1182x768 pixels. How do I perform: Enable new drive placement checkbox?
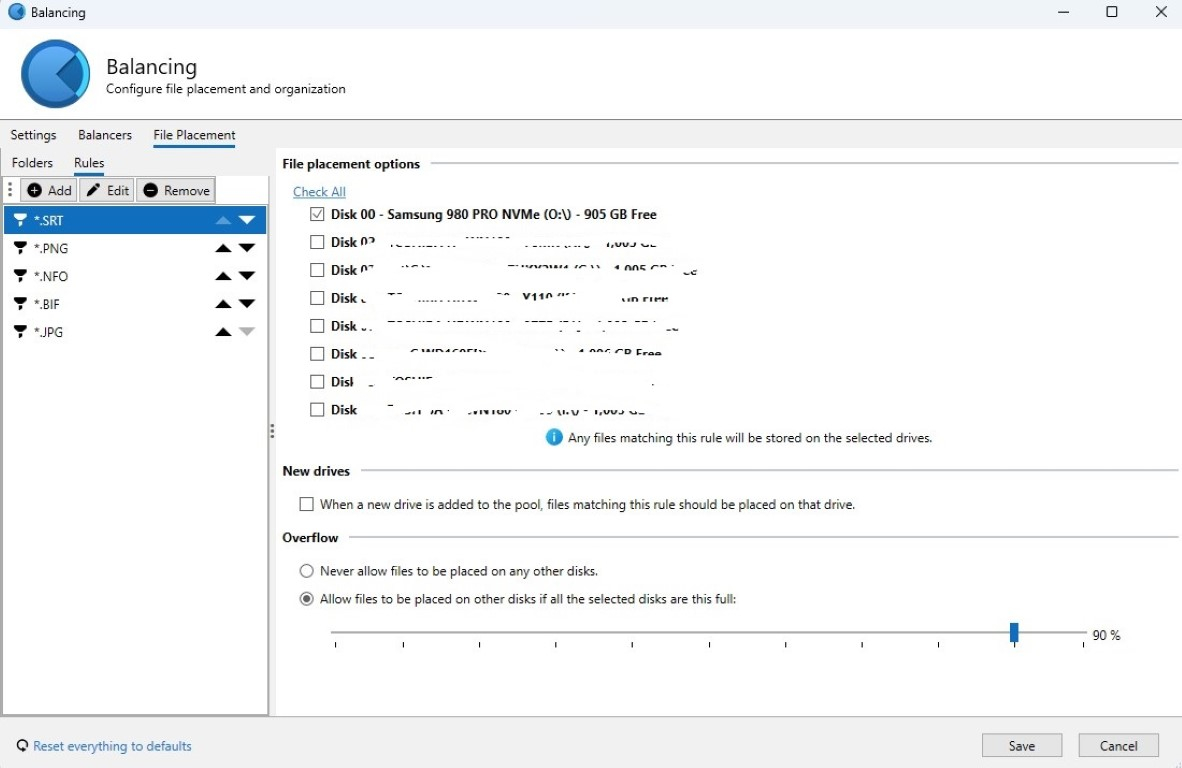307,505
